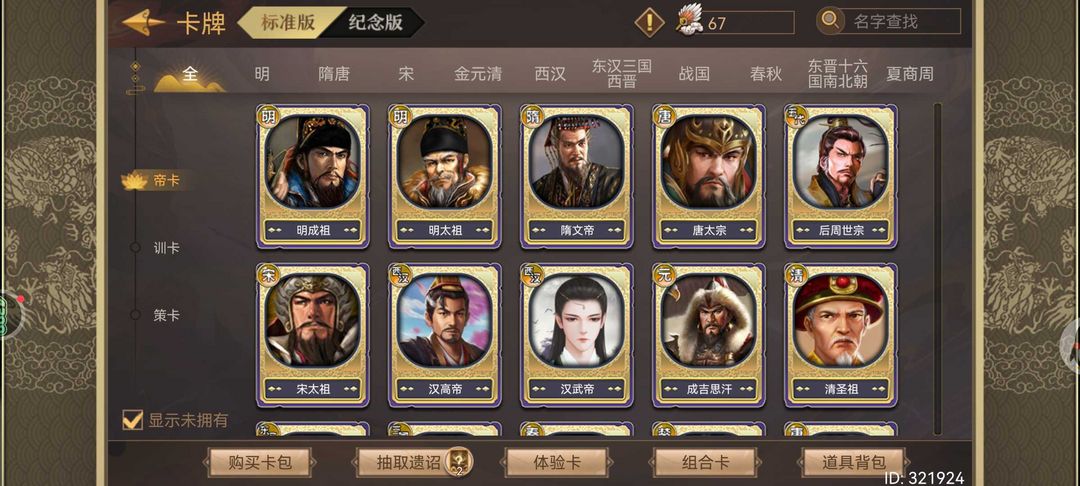1080x486 pixels.
Task: Switch to the 东汉三国西晋 tab
Action: (622, 74)
